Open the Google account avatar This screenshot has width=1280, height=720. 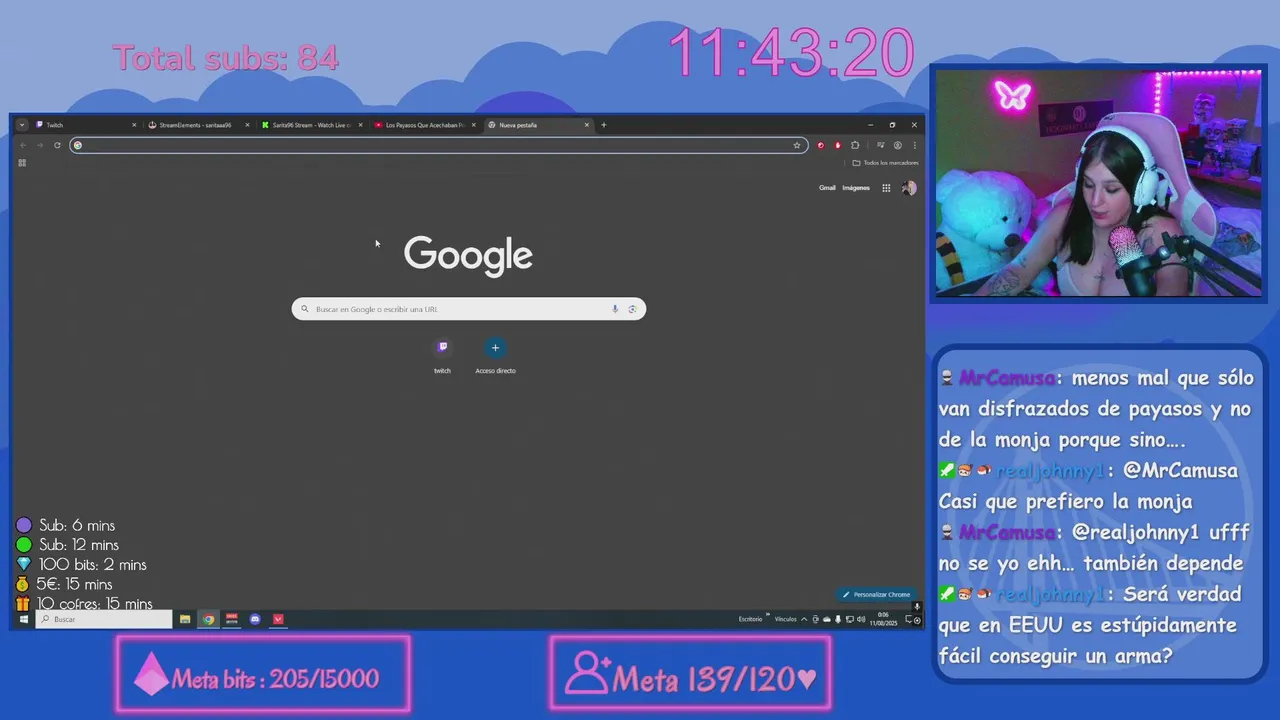(909, 188)
